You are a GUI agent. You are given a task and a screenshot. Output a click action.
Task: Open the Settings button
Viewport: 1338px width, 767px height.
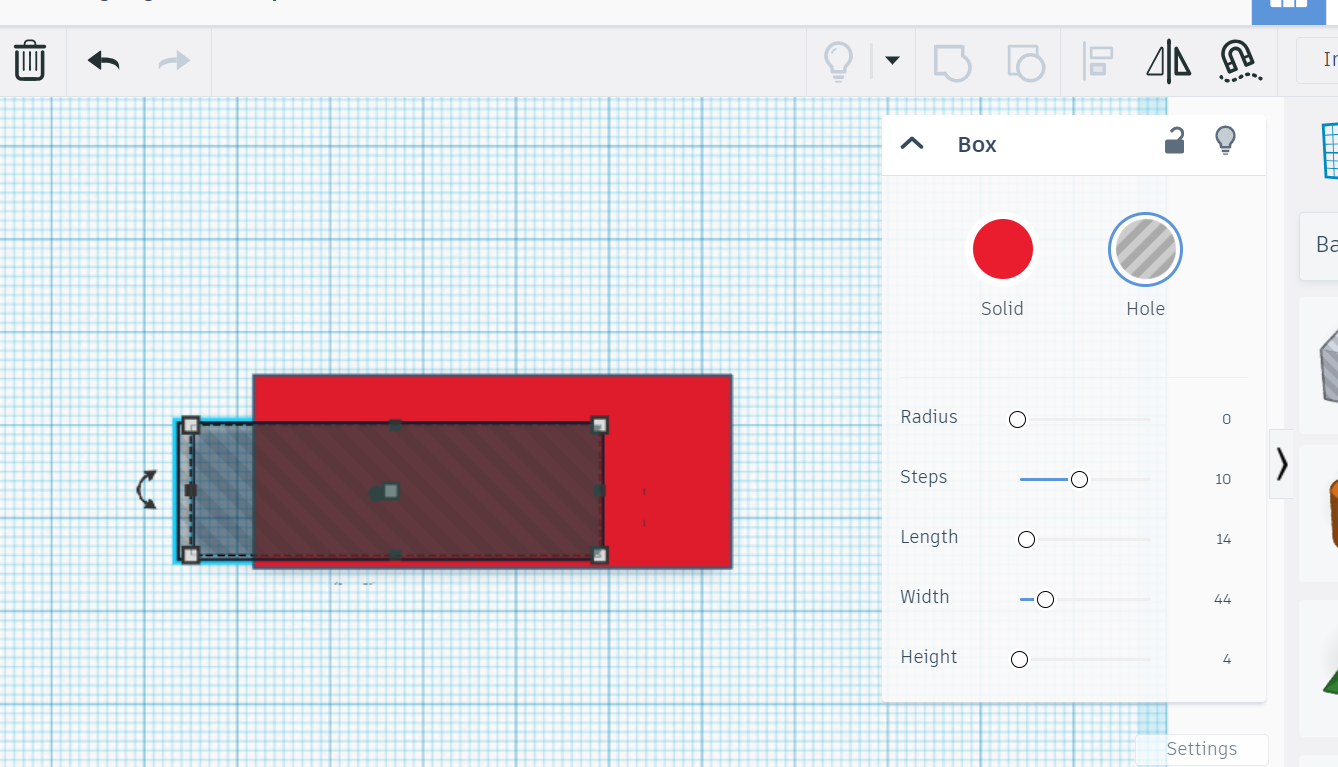coord(1202,749)
